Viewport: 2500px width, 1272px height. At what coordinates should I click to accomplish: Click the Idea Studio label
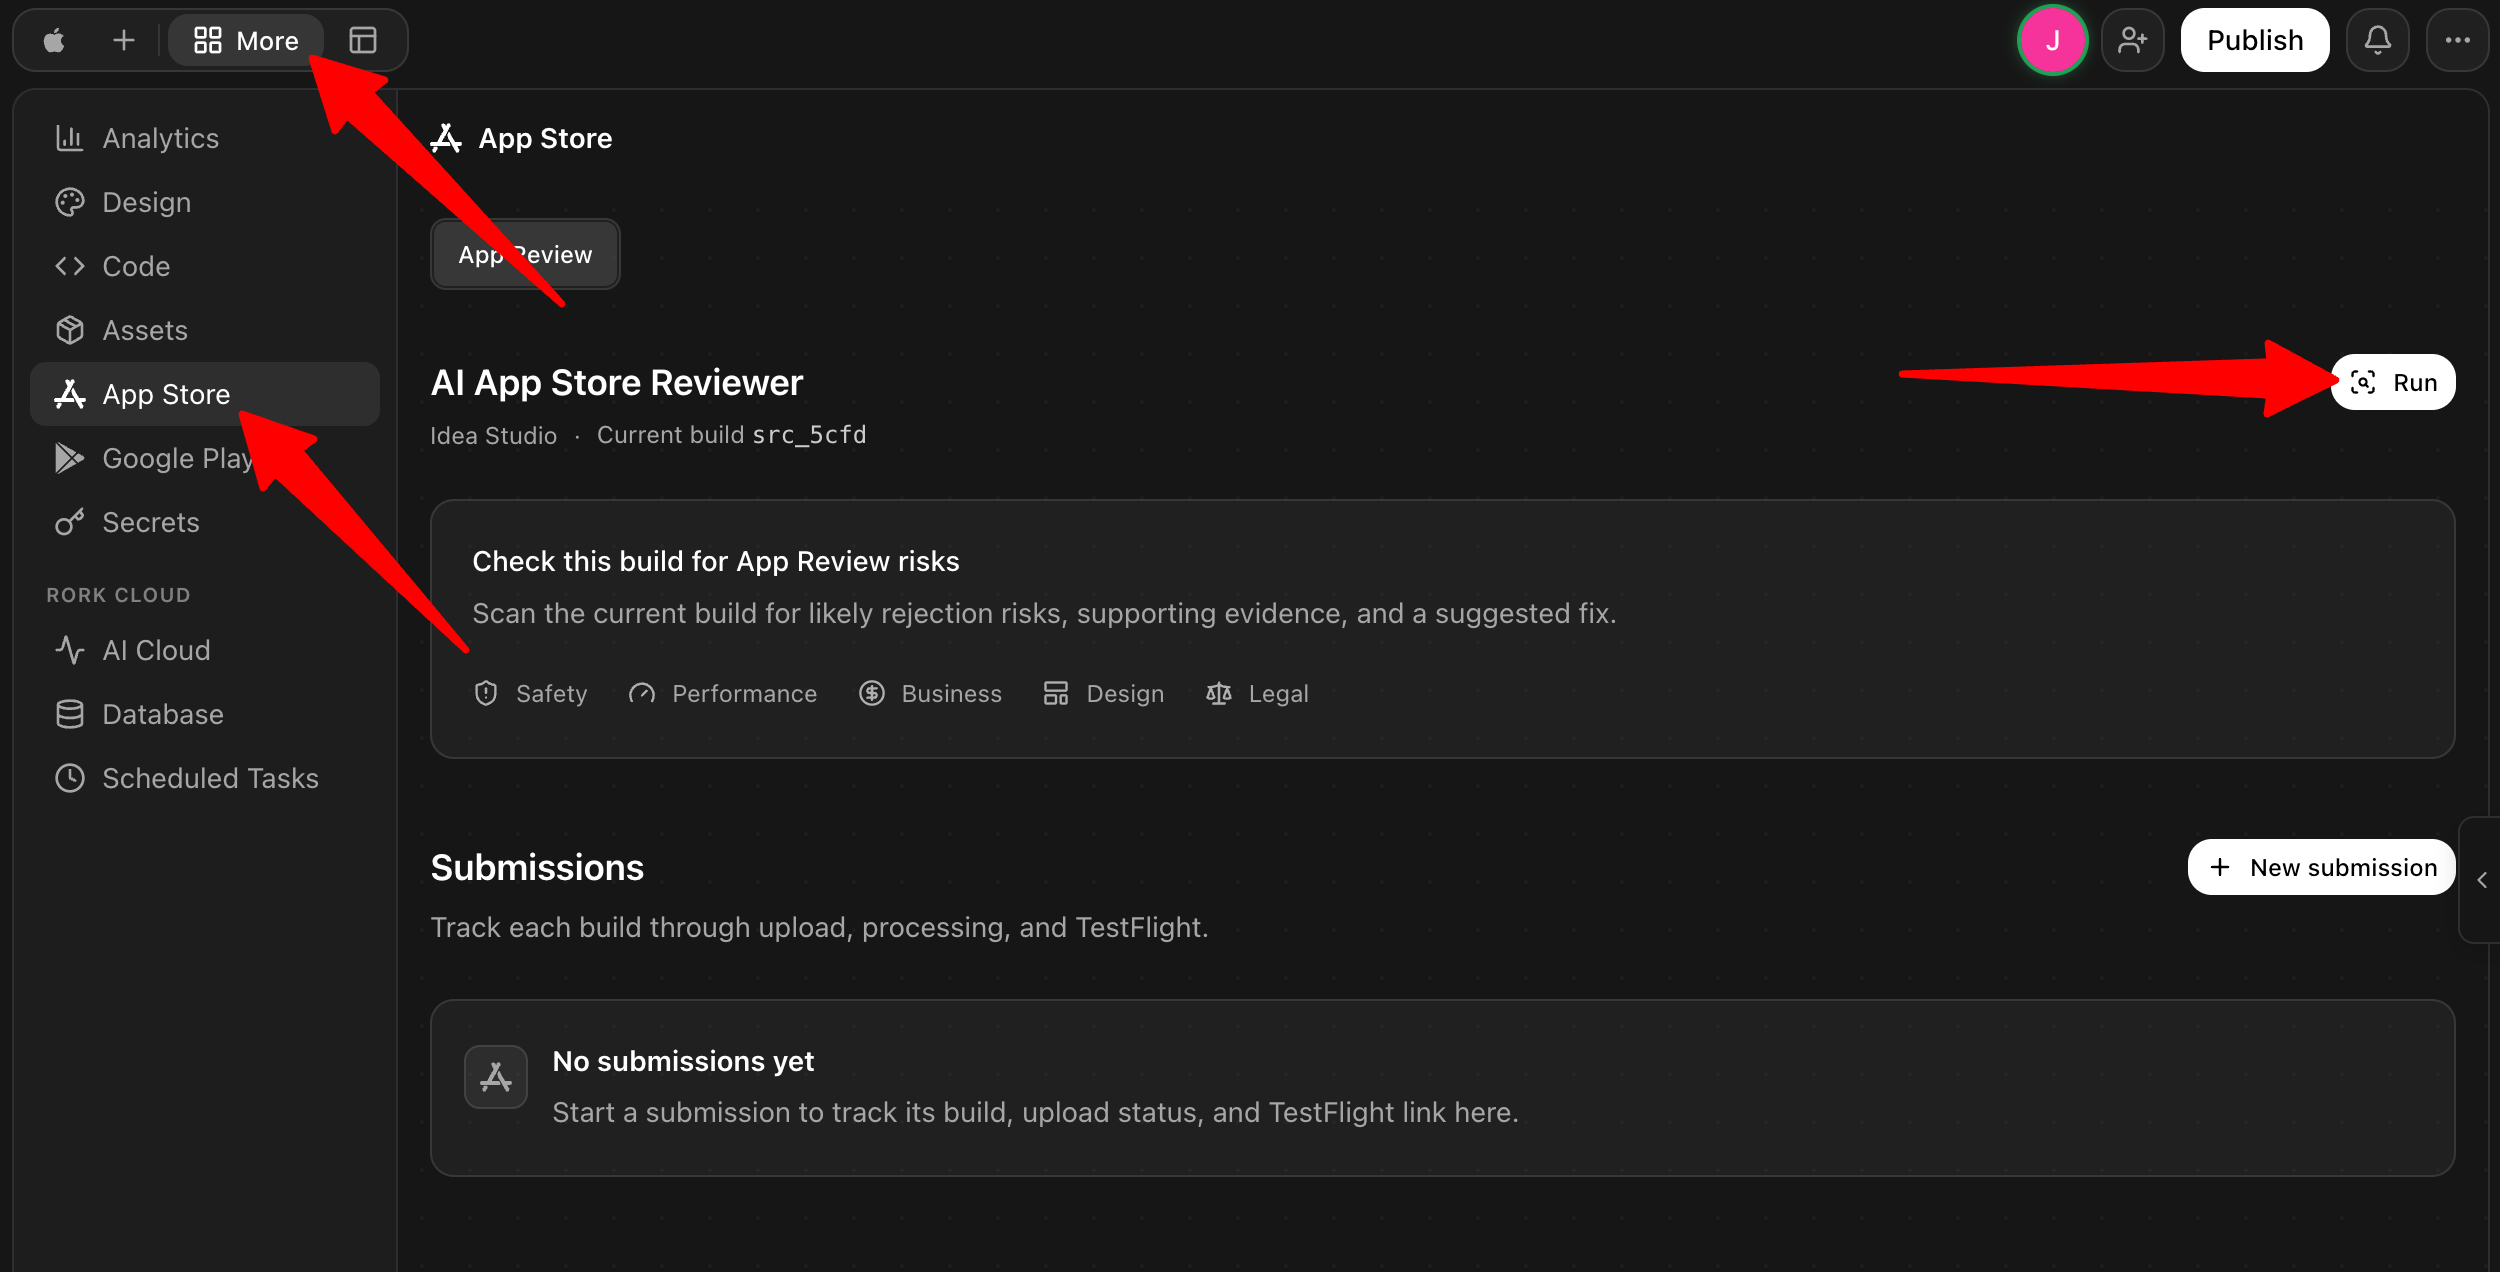493,435
